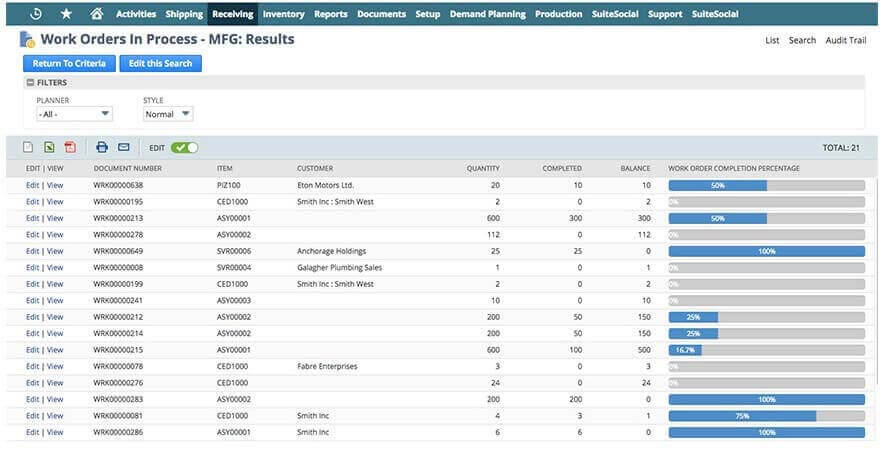Click the page icon beside title
The width and height of the screenshot is (885, 470).
pyautogui.click(x=27, y=39)
